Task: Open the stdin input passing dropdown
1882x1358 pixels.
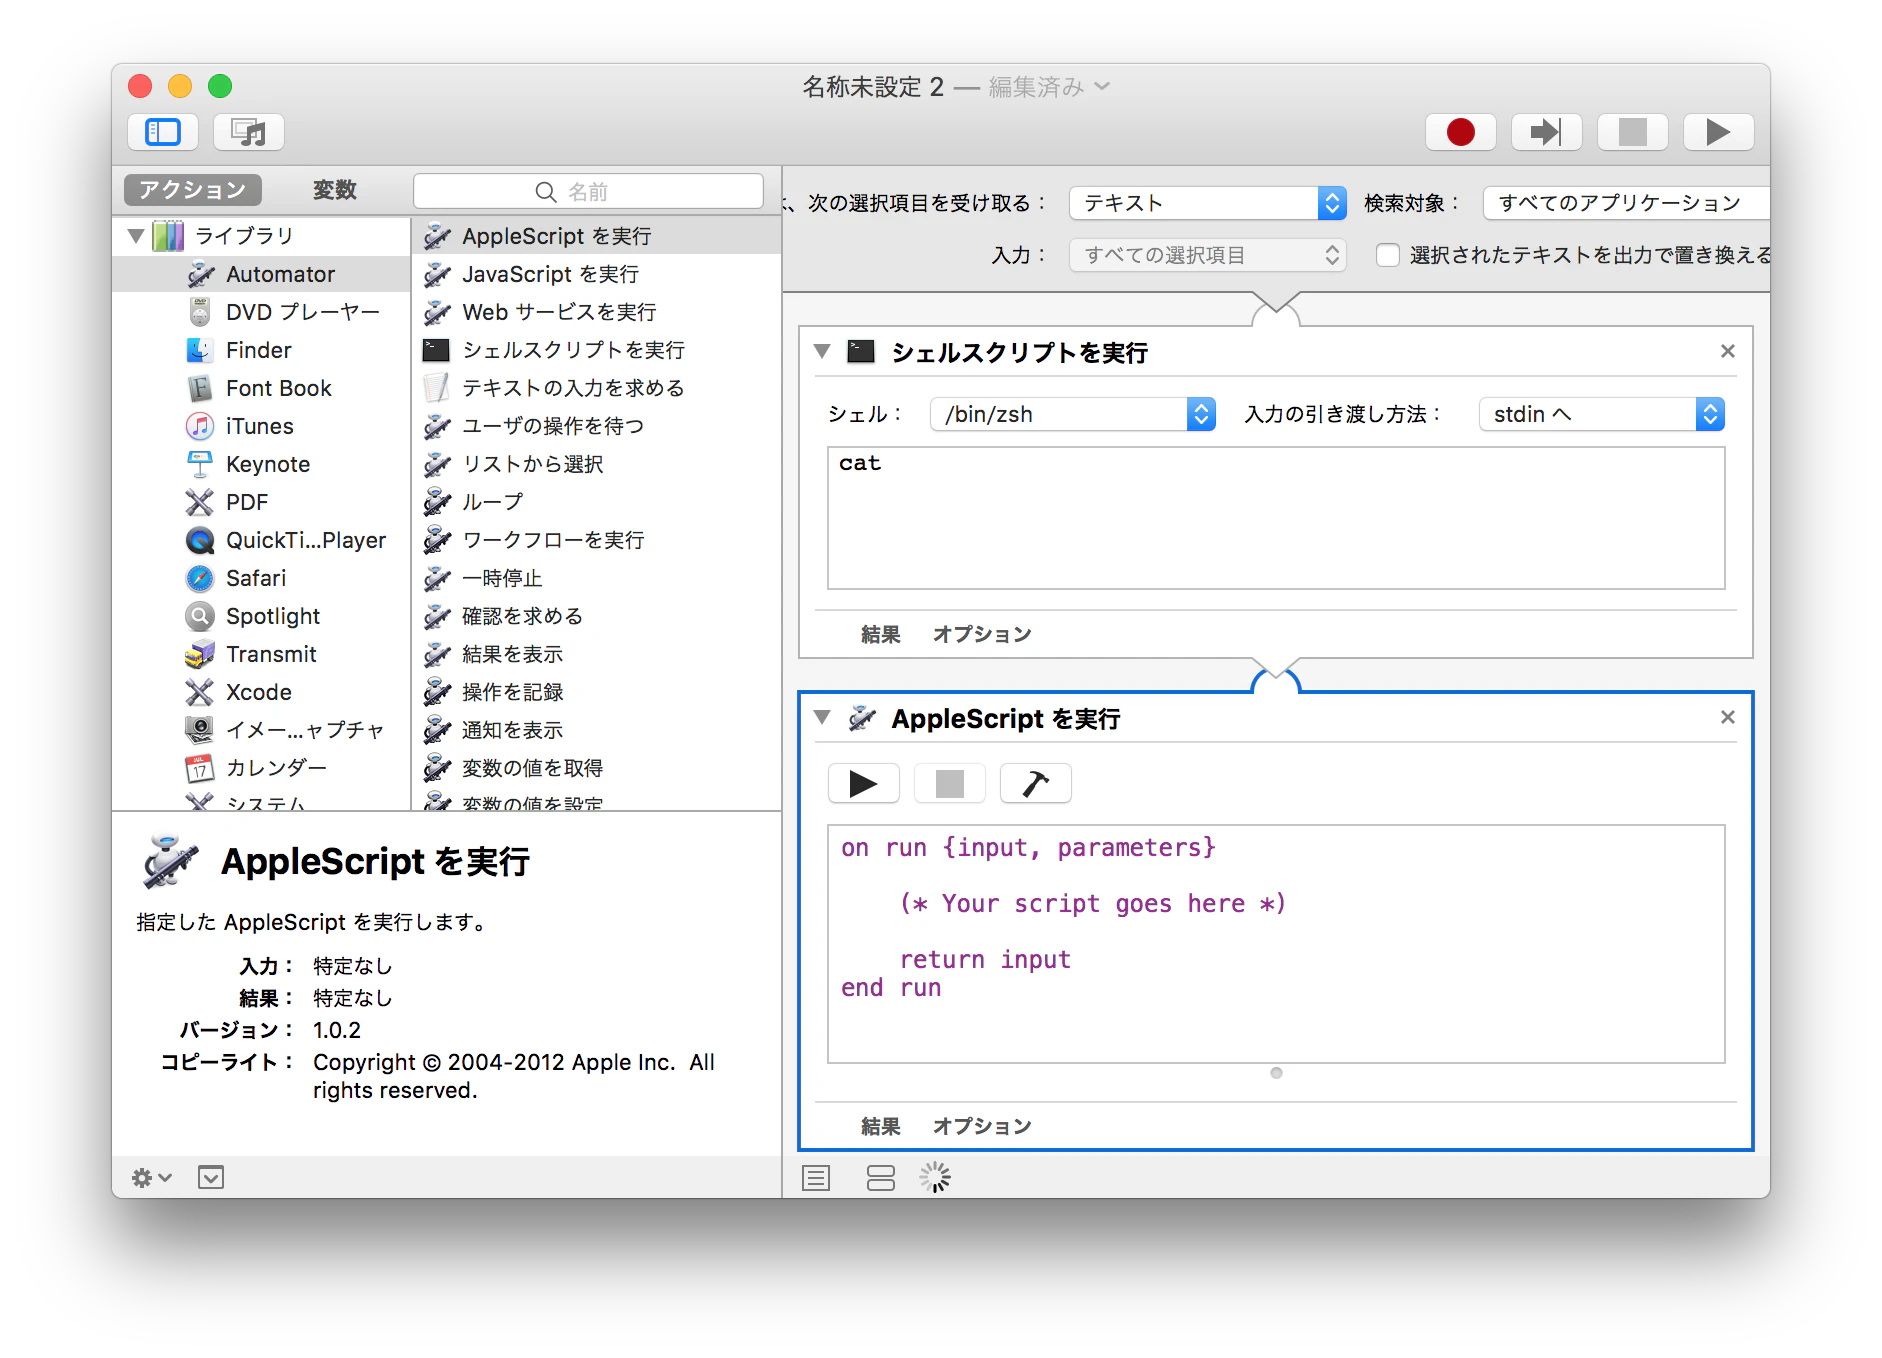Action: pyautogui.click(x=1602, y=414)
